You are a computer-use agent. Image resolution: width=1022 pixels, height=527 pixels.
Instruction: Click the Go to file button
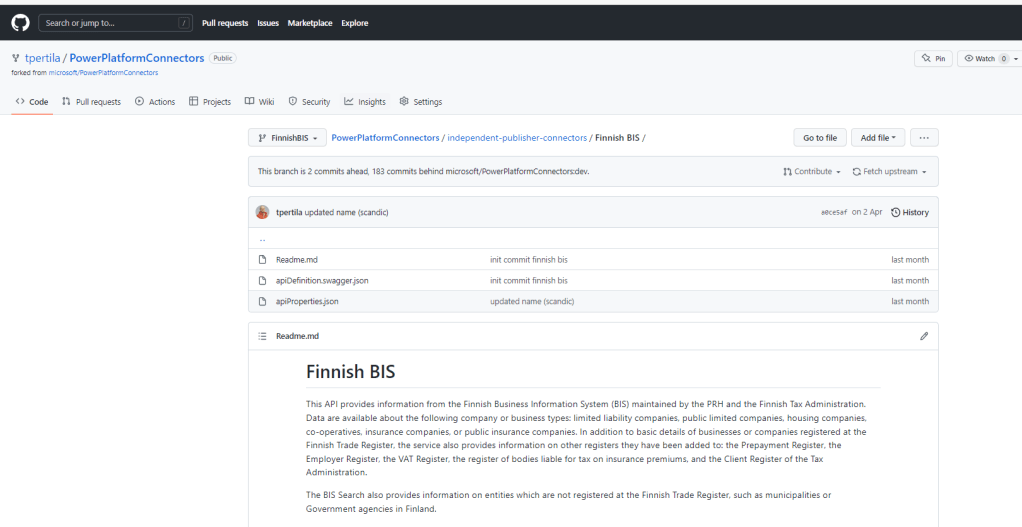click(819, 137)
